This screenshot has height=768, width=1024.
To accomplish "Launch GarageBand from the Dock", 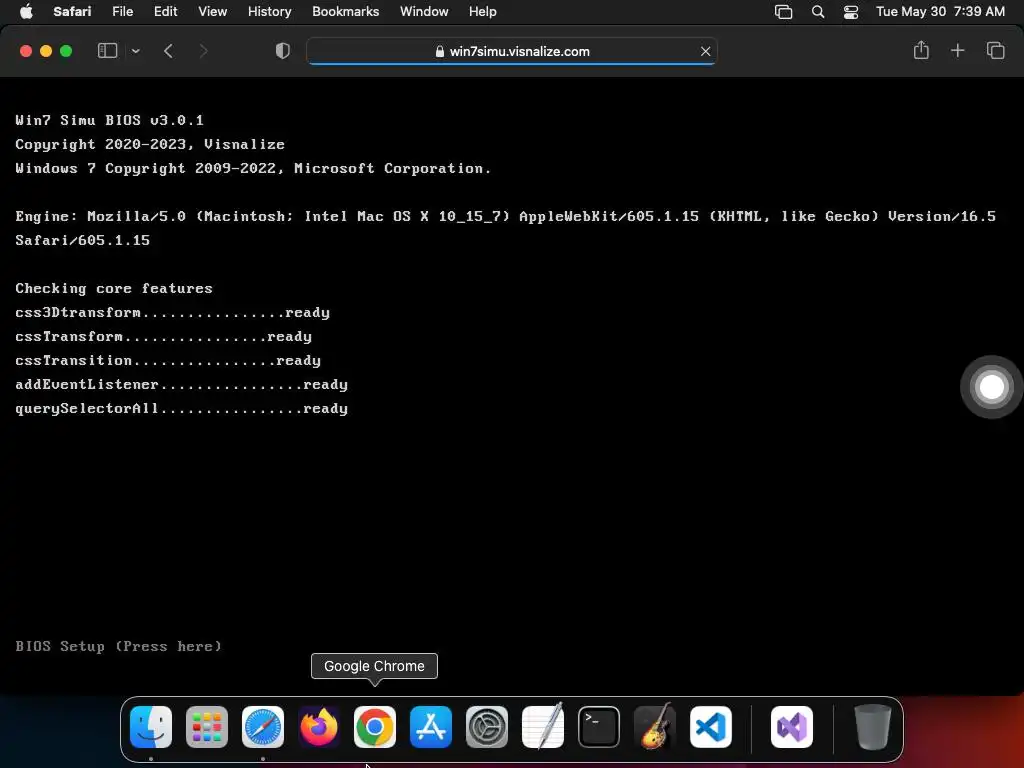I will click(655, 727).
